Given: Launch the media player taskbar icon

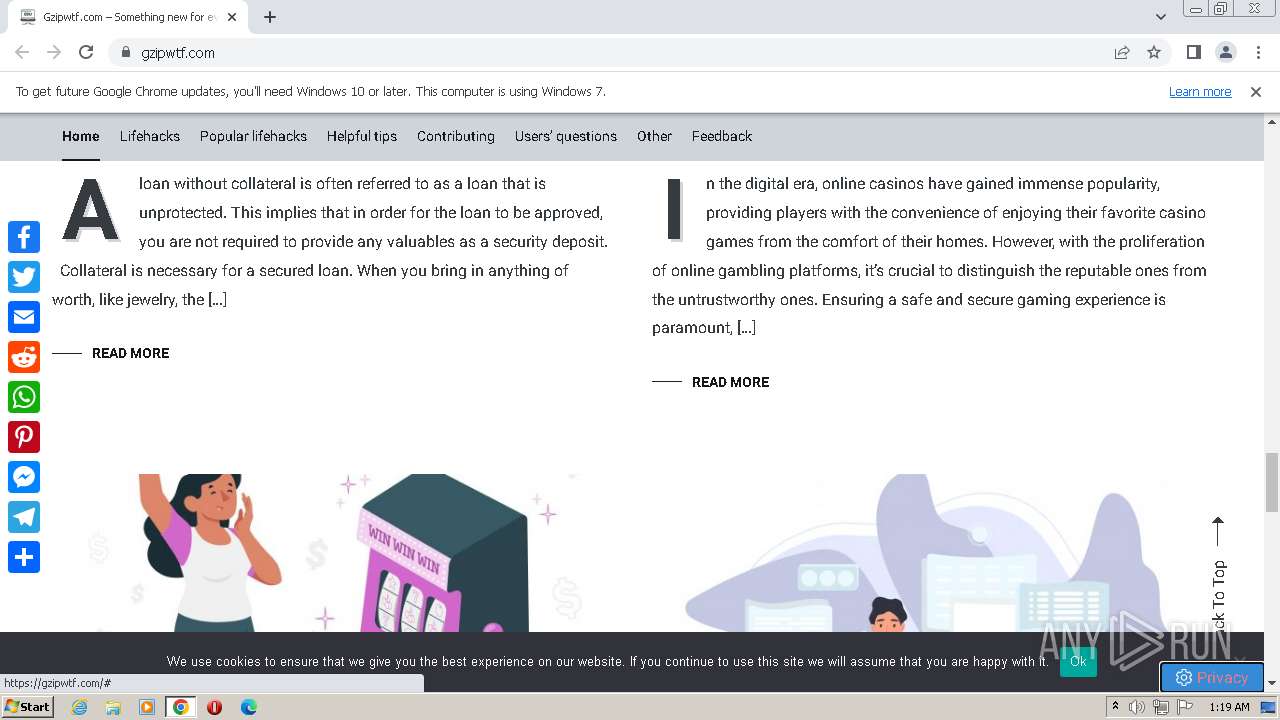Looking at the screenshot, I should [147, 707].
